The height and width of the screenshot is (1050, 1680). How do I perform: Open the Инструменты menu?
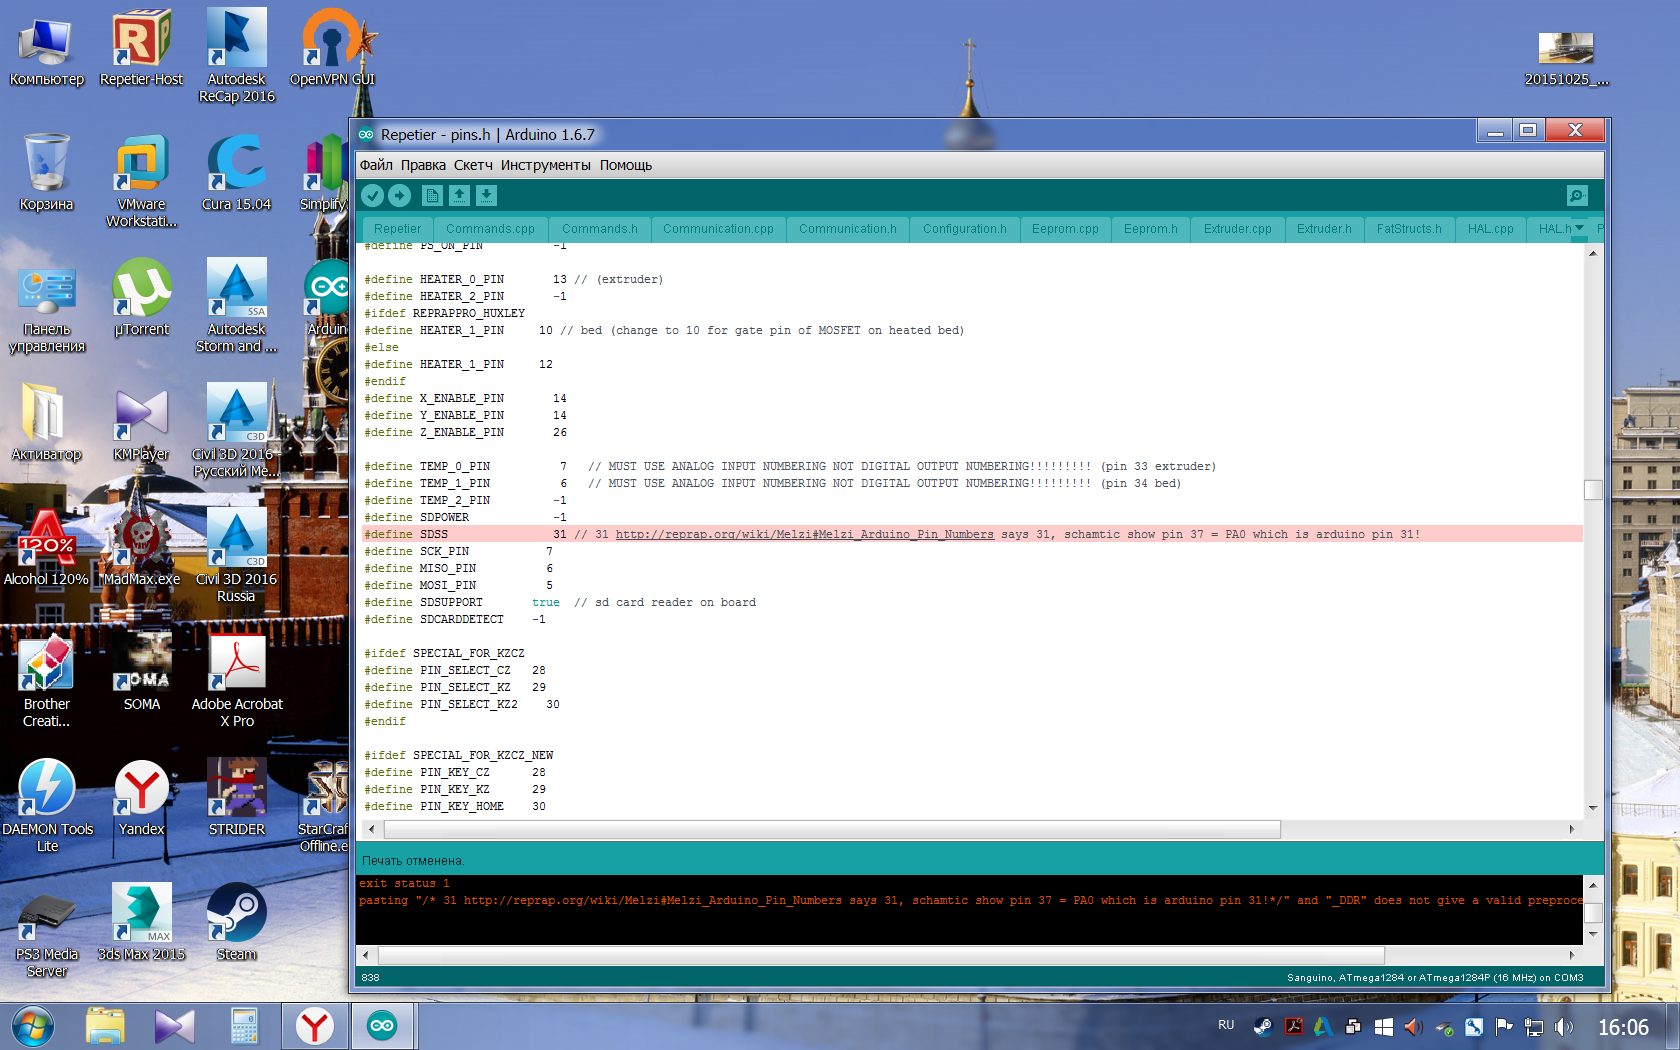(545, 165)
